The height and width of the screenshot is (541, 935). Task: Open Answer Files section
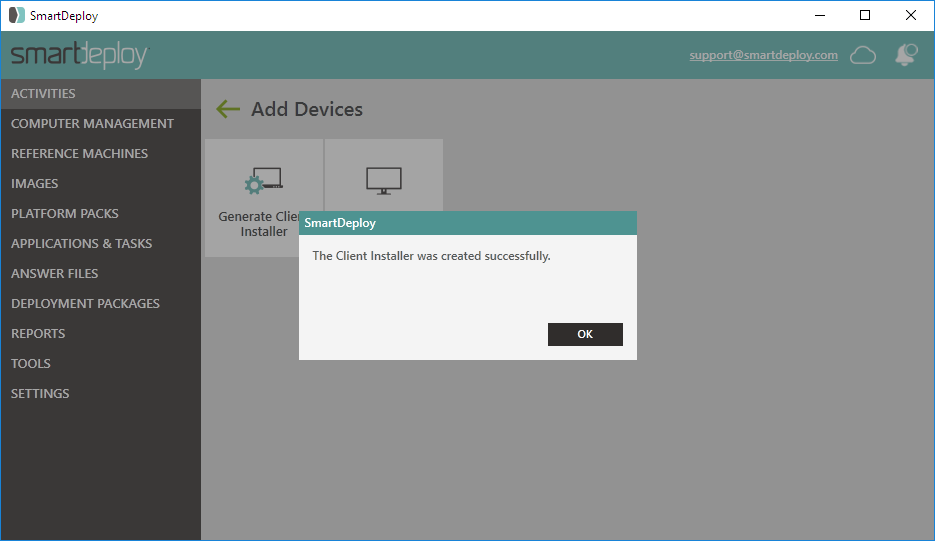click(101, 273)
